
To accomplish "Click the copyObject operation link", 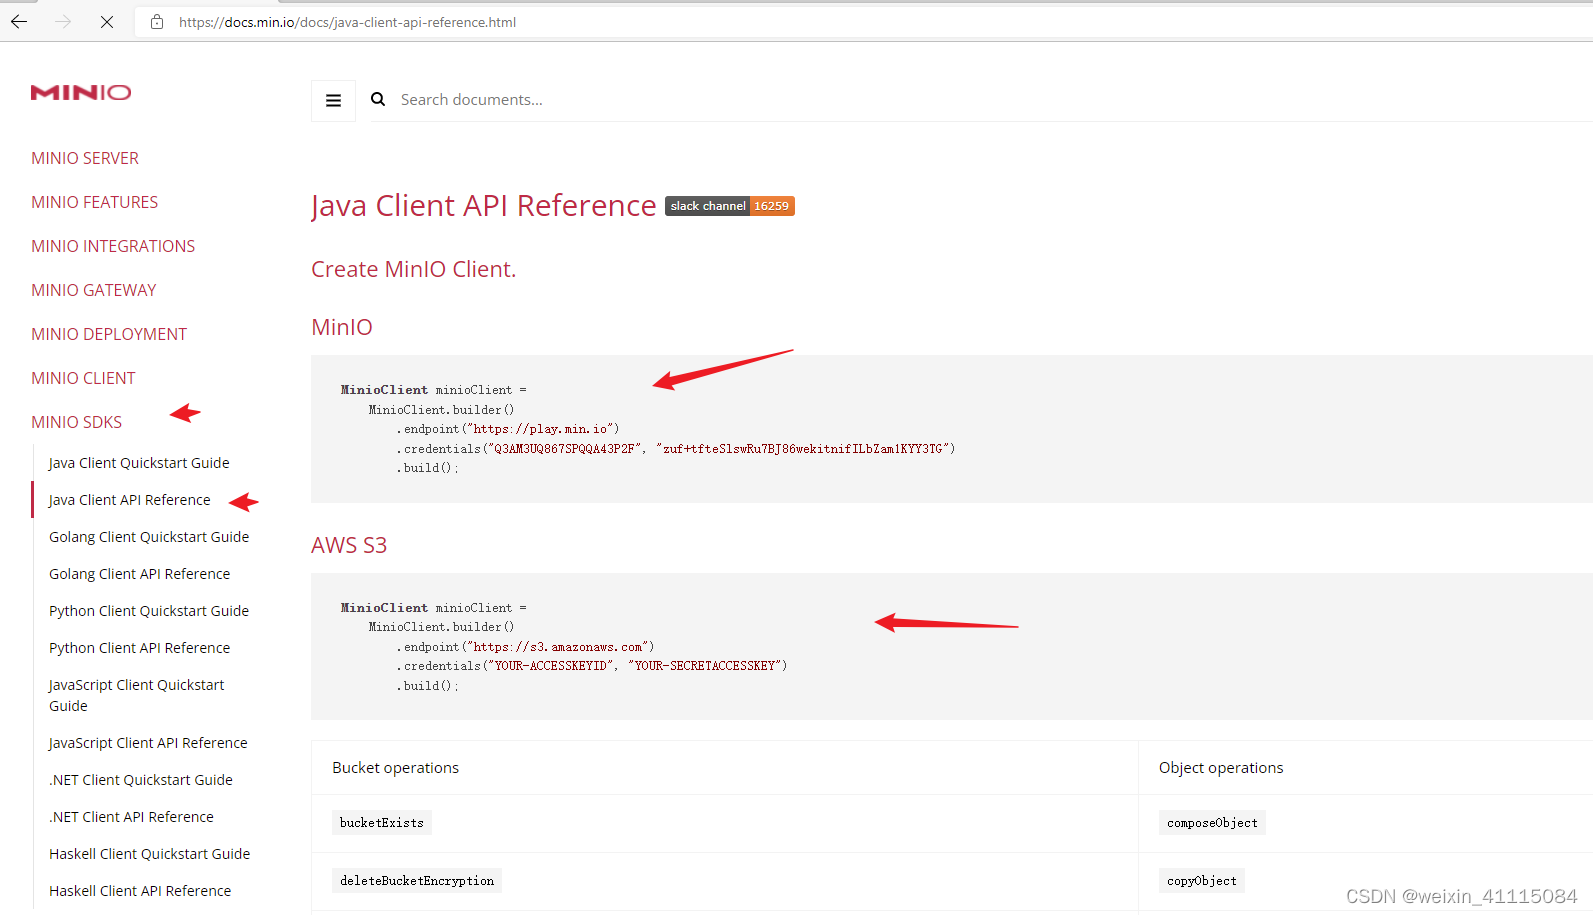I will point(1202,881).
